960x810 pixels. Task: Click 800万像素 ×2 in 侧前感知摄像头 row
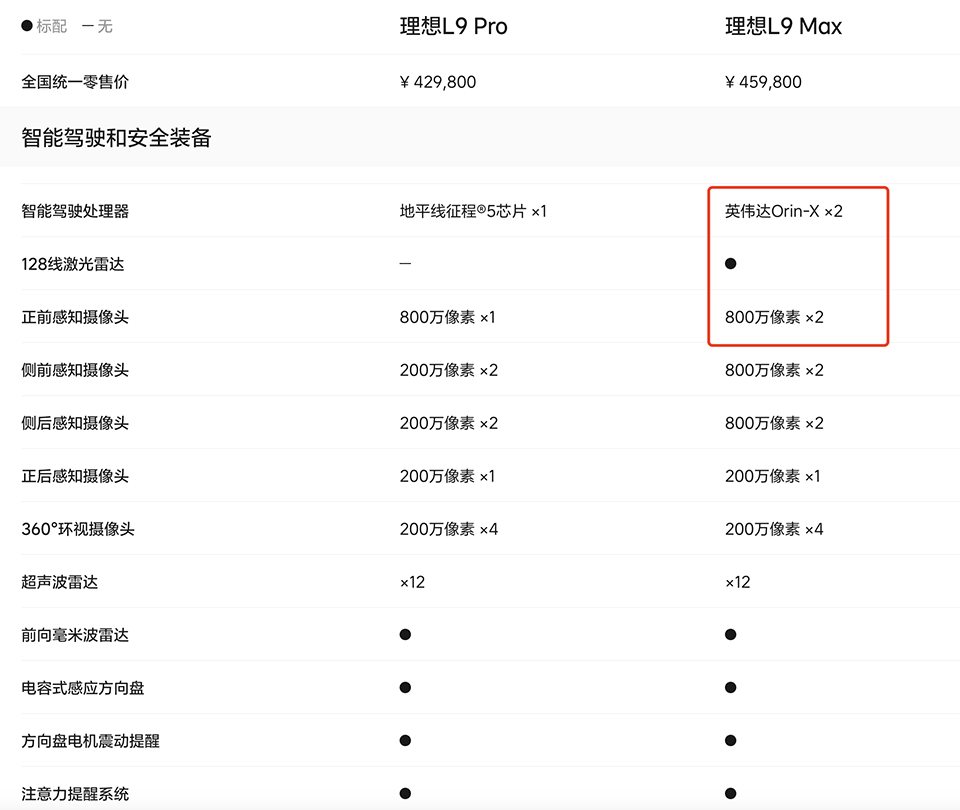(x=774, y=370)
